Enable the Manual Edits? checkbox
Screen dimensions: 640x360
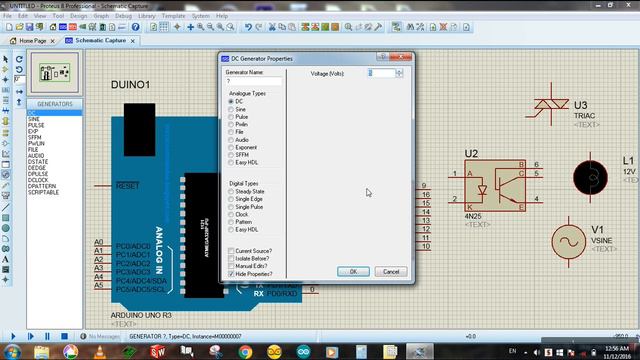[231, 266]
